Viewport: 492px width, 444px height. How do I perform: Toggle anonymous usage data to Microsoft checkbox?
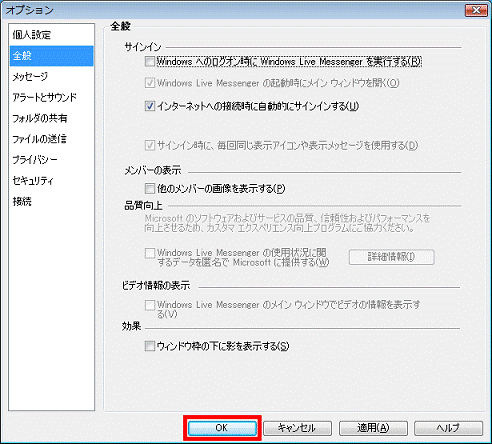(x=150, y=253)
